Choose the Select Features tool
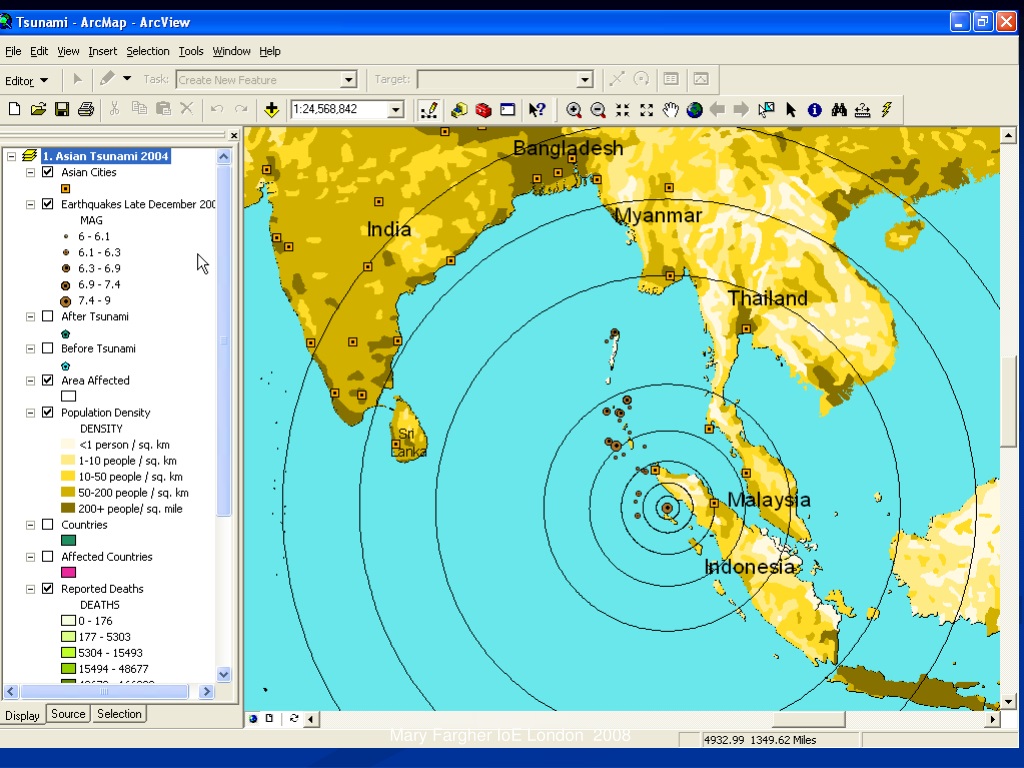This screenshot has width=1024, height=768. pyautogui.click(x=766, y=110)
